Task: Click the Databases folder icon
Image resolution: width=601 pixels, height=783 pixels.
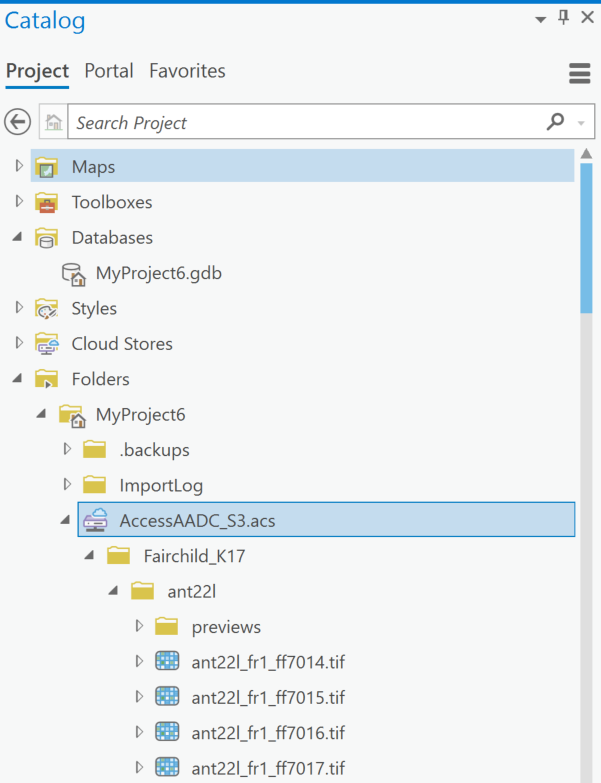Action: click(x=46, y=238)
